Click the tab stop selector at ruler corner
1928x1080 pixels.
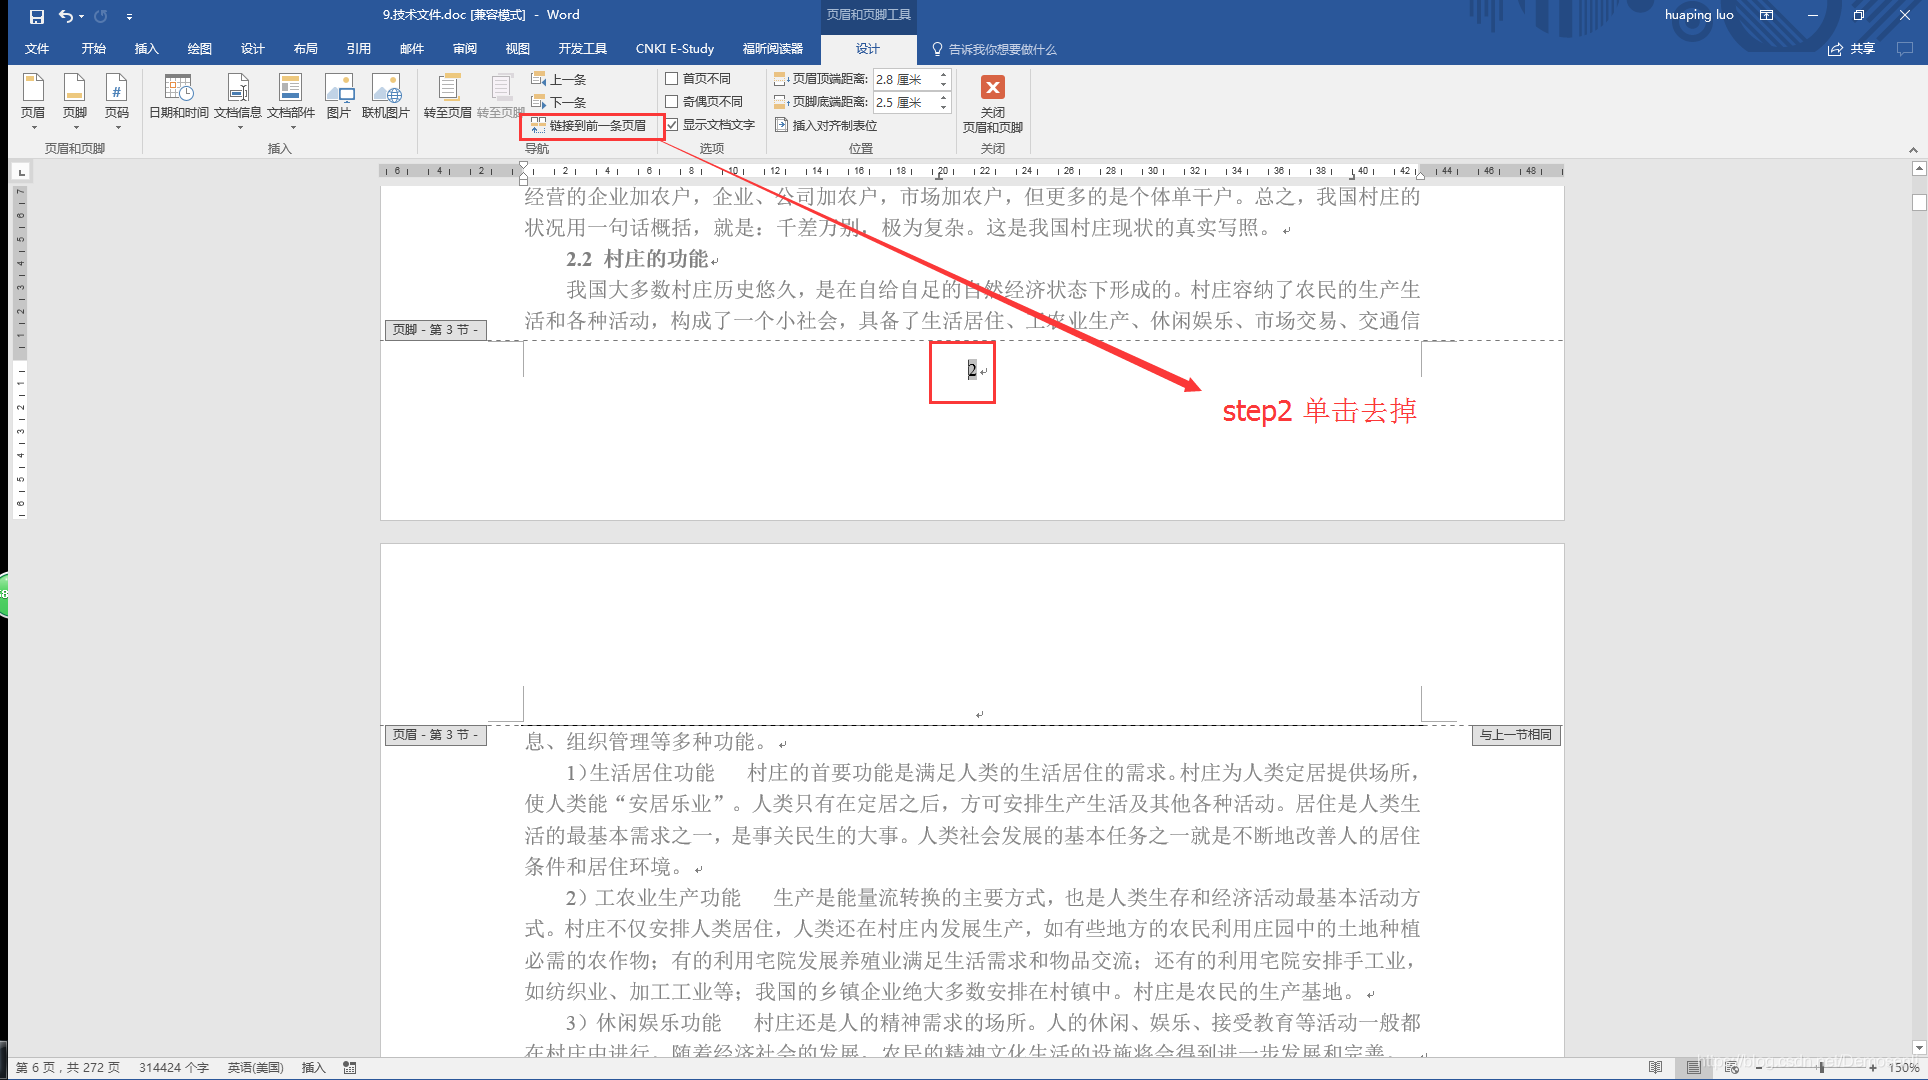coord(21,172)
